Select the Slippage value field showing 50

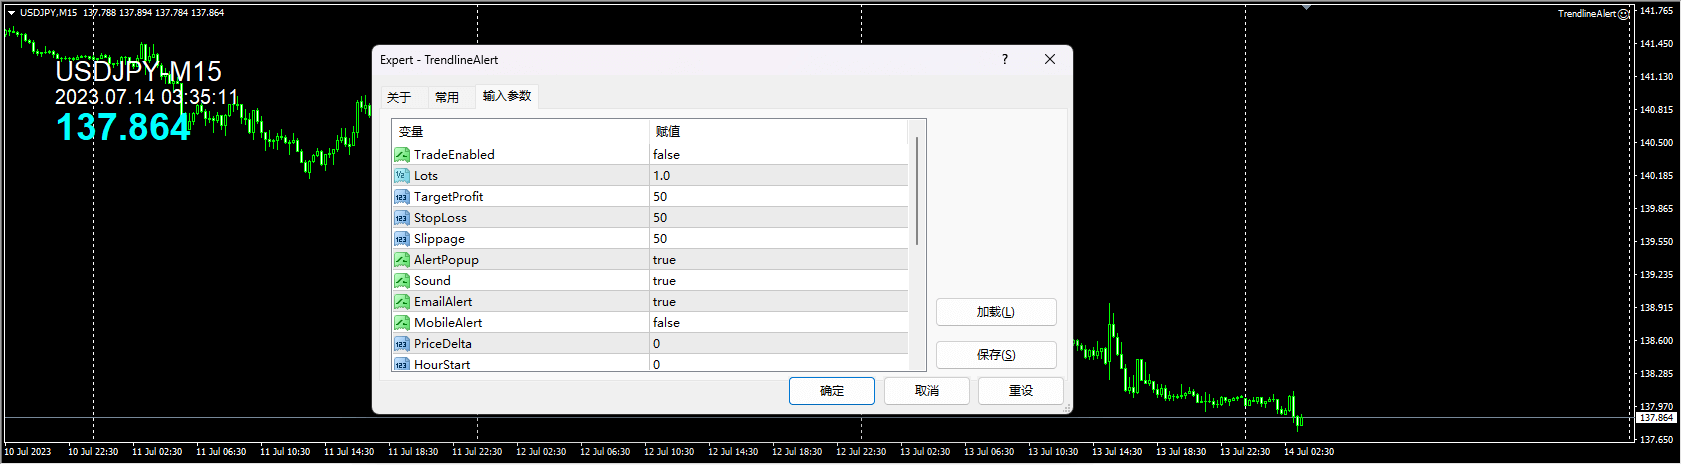point(661,239)
